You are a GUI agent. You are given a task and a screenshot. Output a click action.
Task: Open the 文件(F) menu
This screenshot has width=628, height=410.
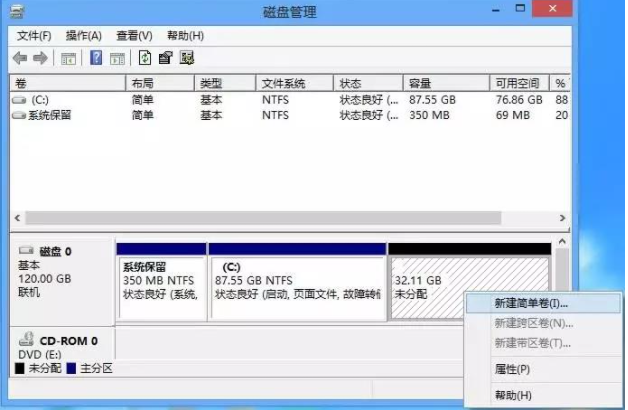(36, 36)
